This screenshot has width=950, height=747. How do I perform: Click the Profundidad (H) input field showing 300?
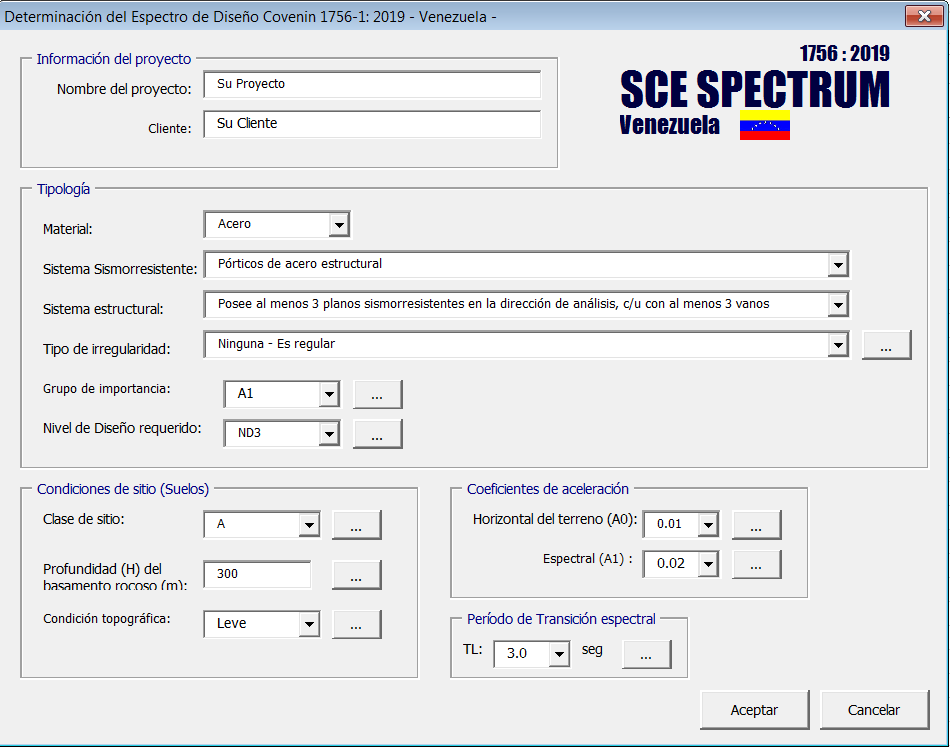click(257, 574)
